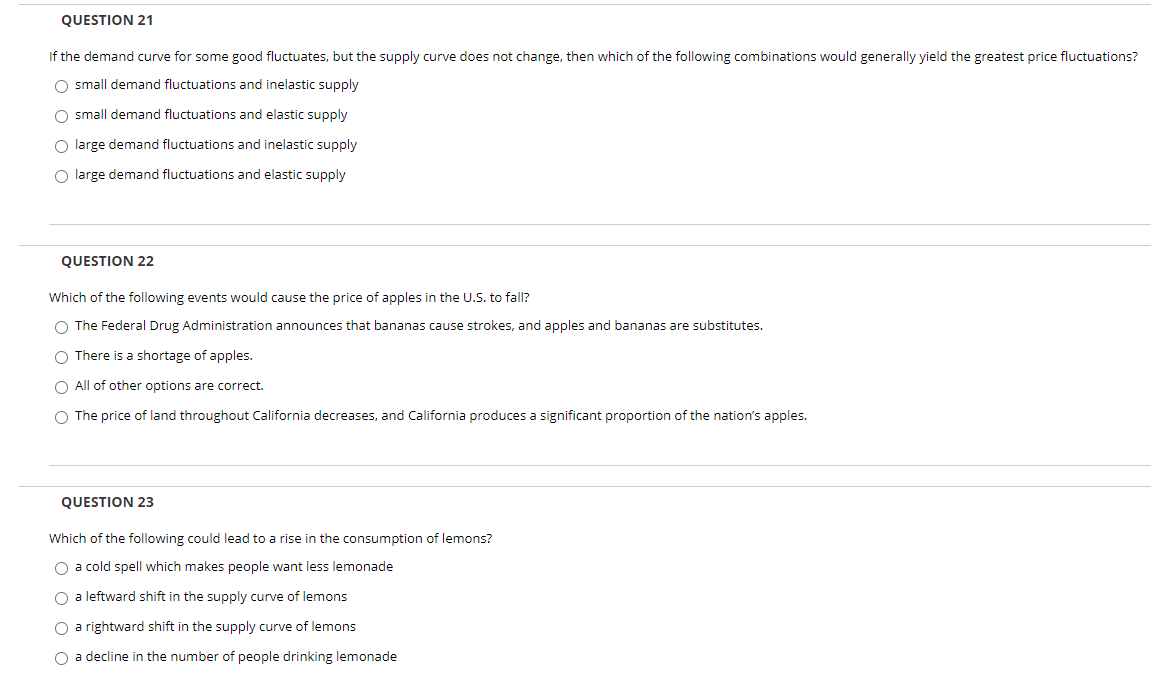
Task: Select "a cold spell which makes people want less lemonade"
Action: [61, 568]
